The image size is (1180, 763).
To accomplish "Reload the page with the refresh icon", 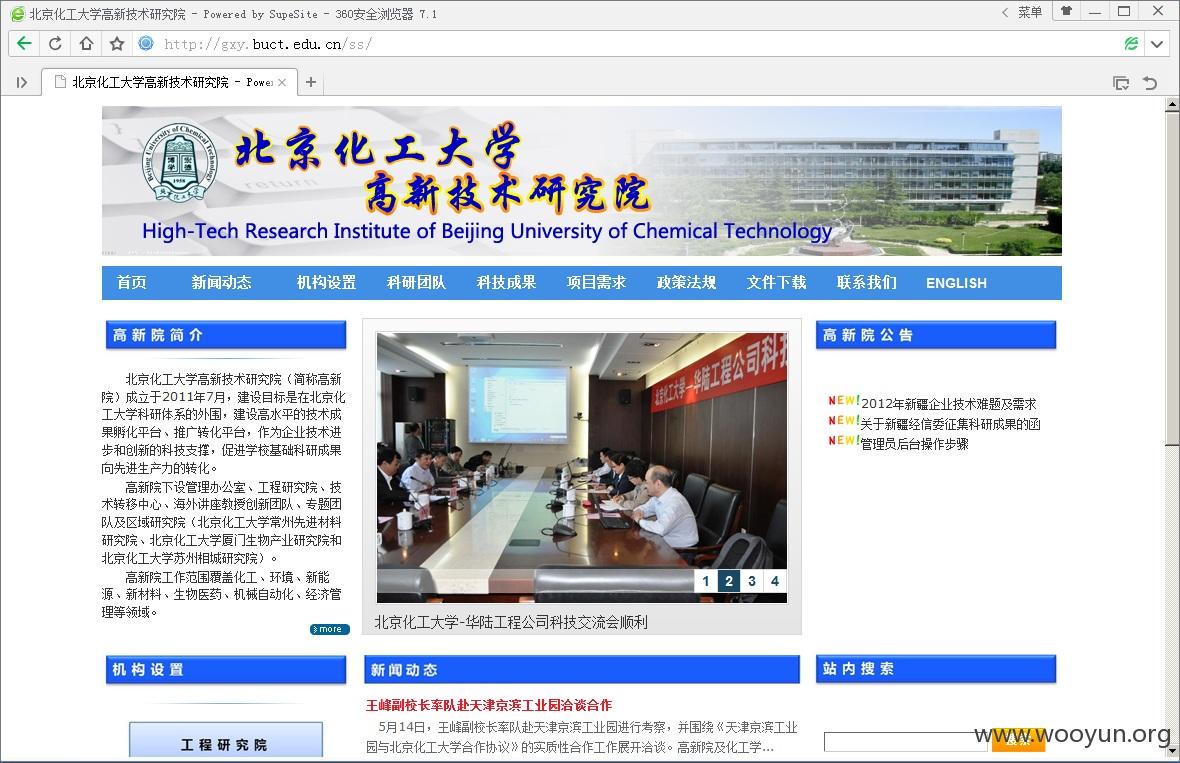I will 55,44.
